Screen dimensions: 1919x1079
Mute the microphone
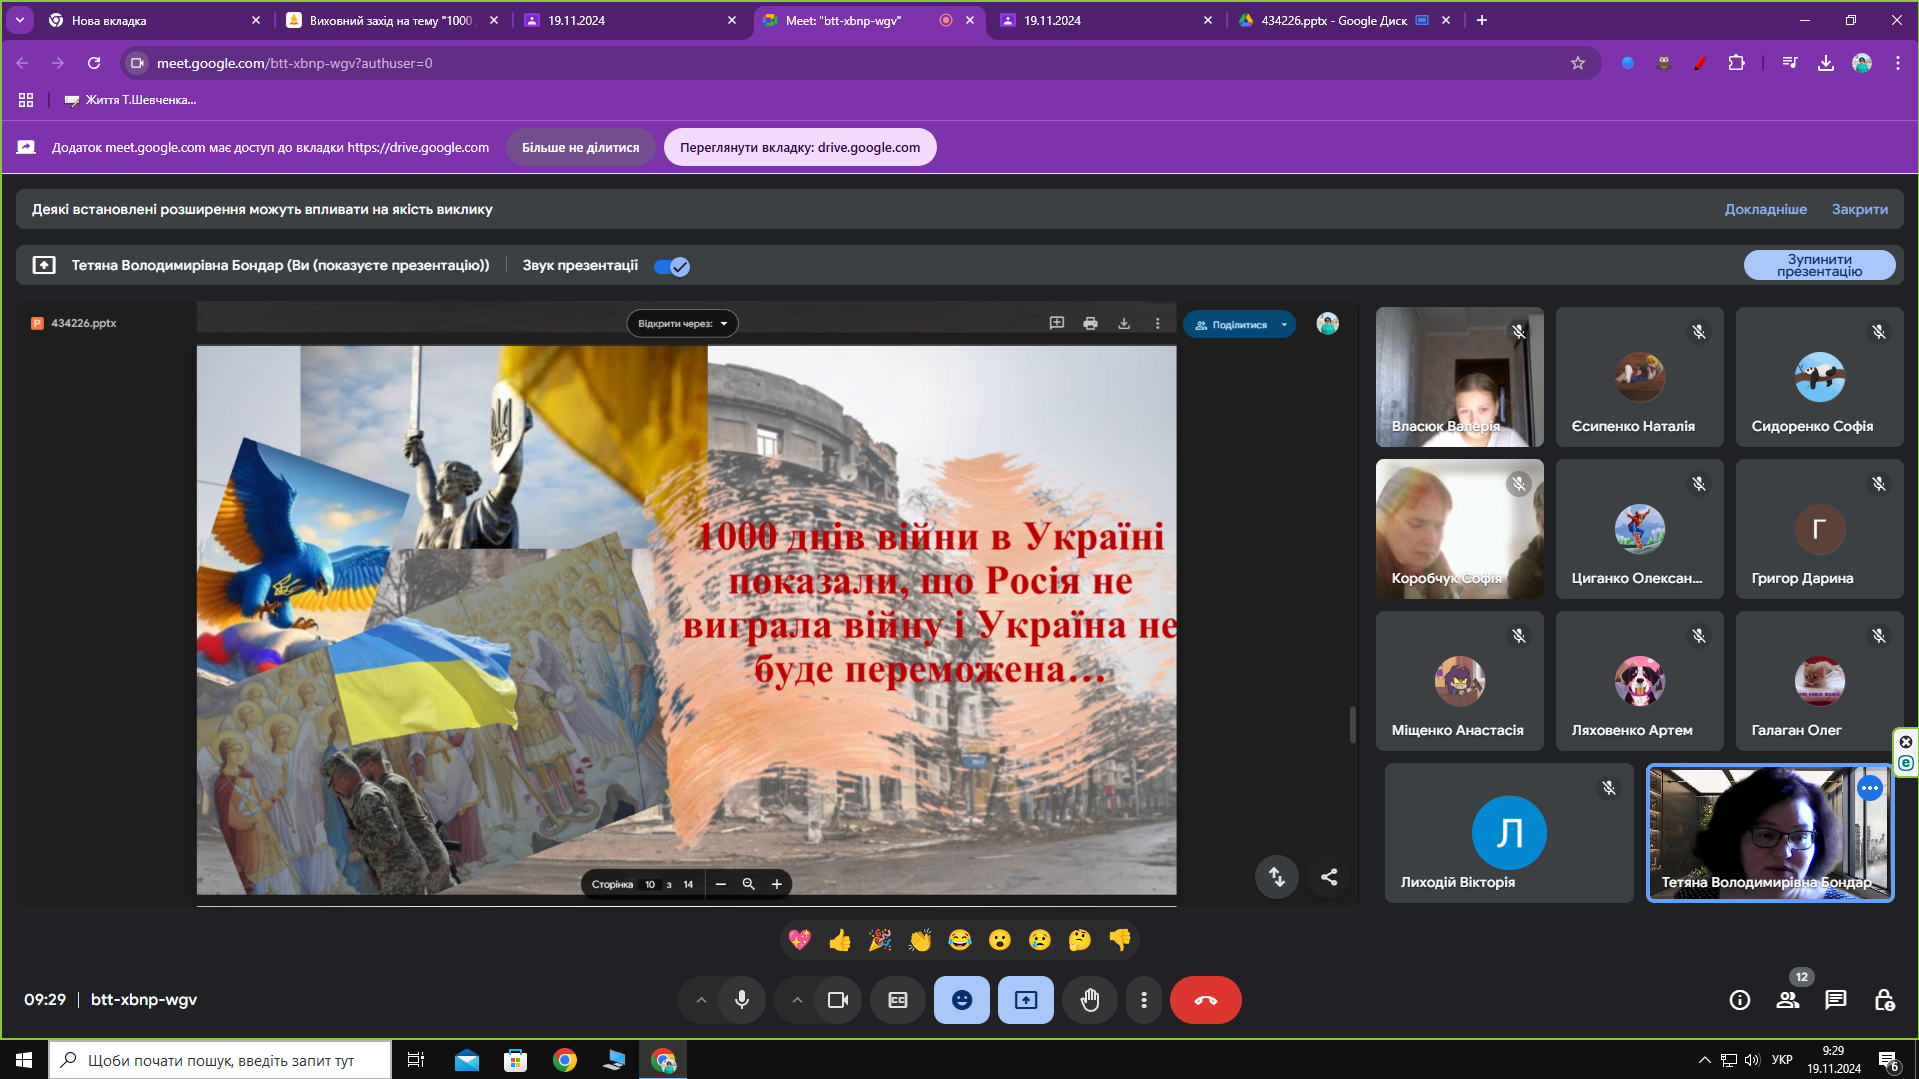[x=742, y=999]
